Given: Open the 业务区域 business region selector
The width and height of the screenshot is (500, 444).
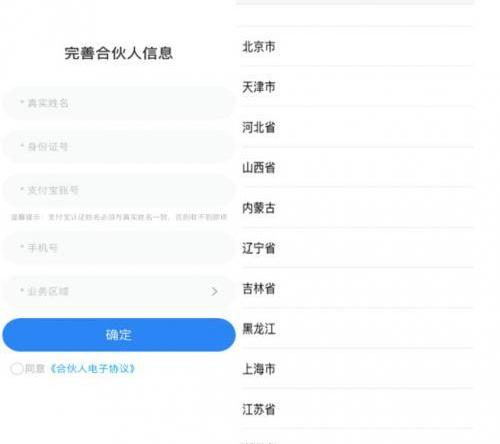Looking at the screenshot, I should pyautogui.click(x=119, y=292).
